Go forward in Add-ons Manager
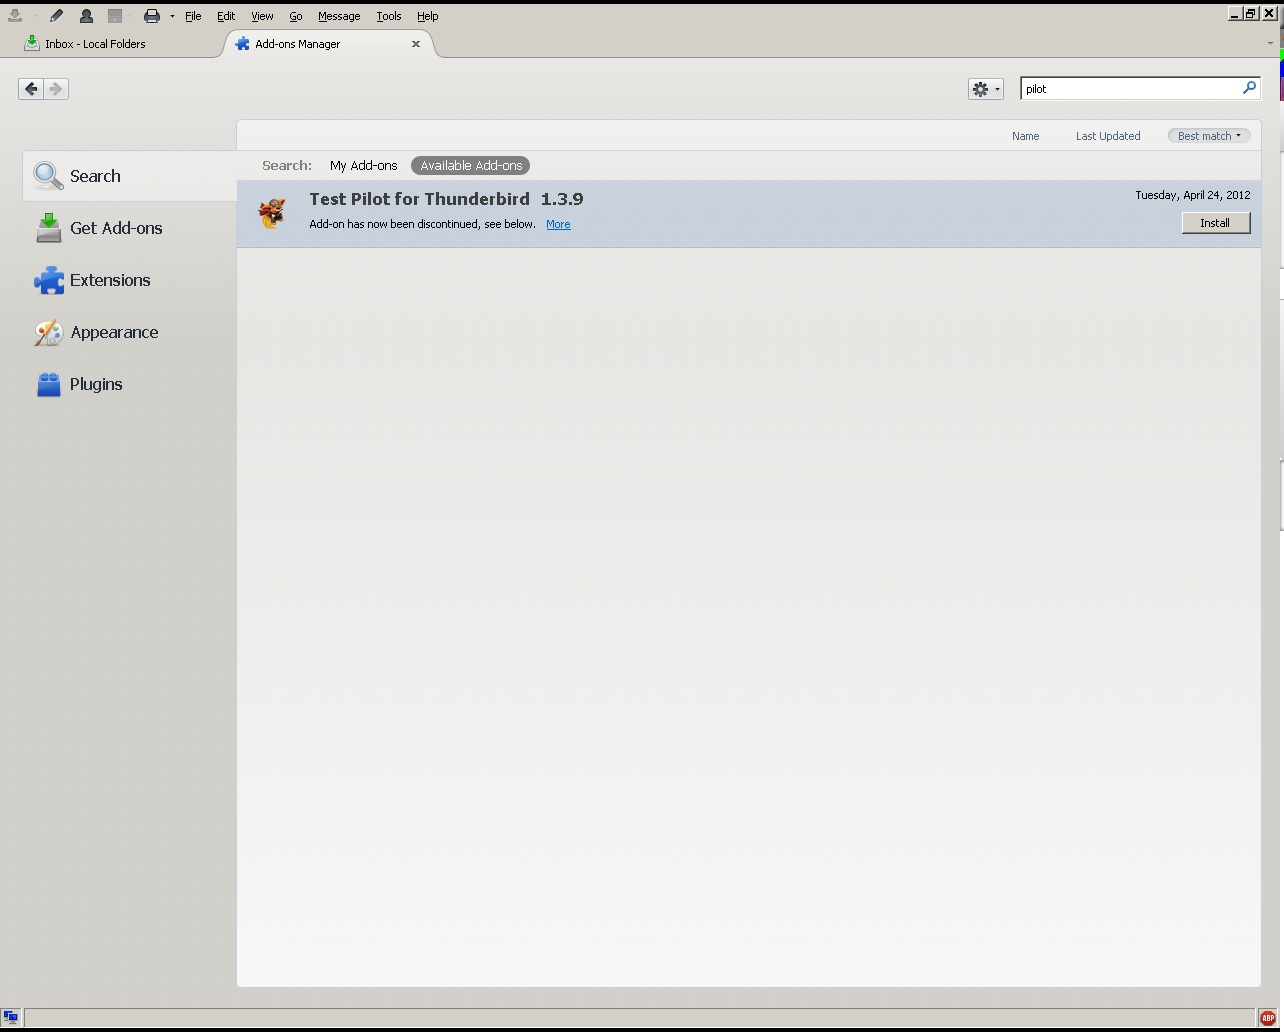 coord(56,89)
